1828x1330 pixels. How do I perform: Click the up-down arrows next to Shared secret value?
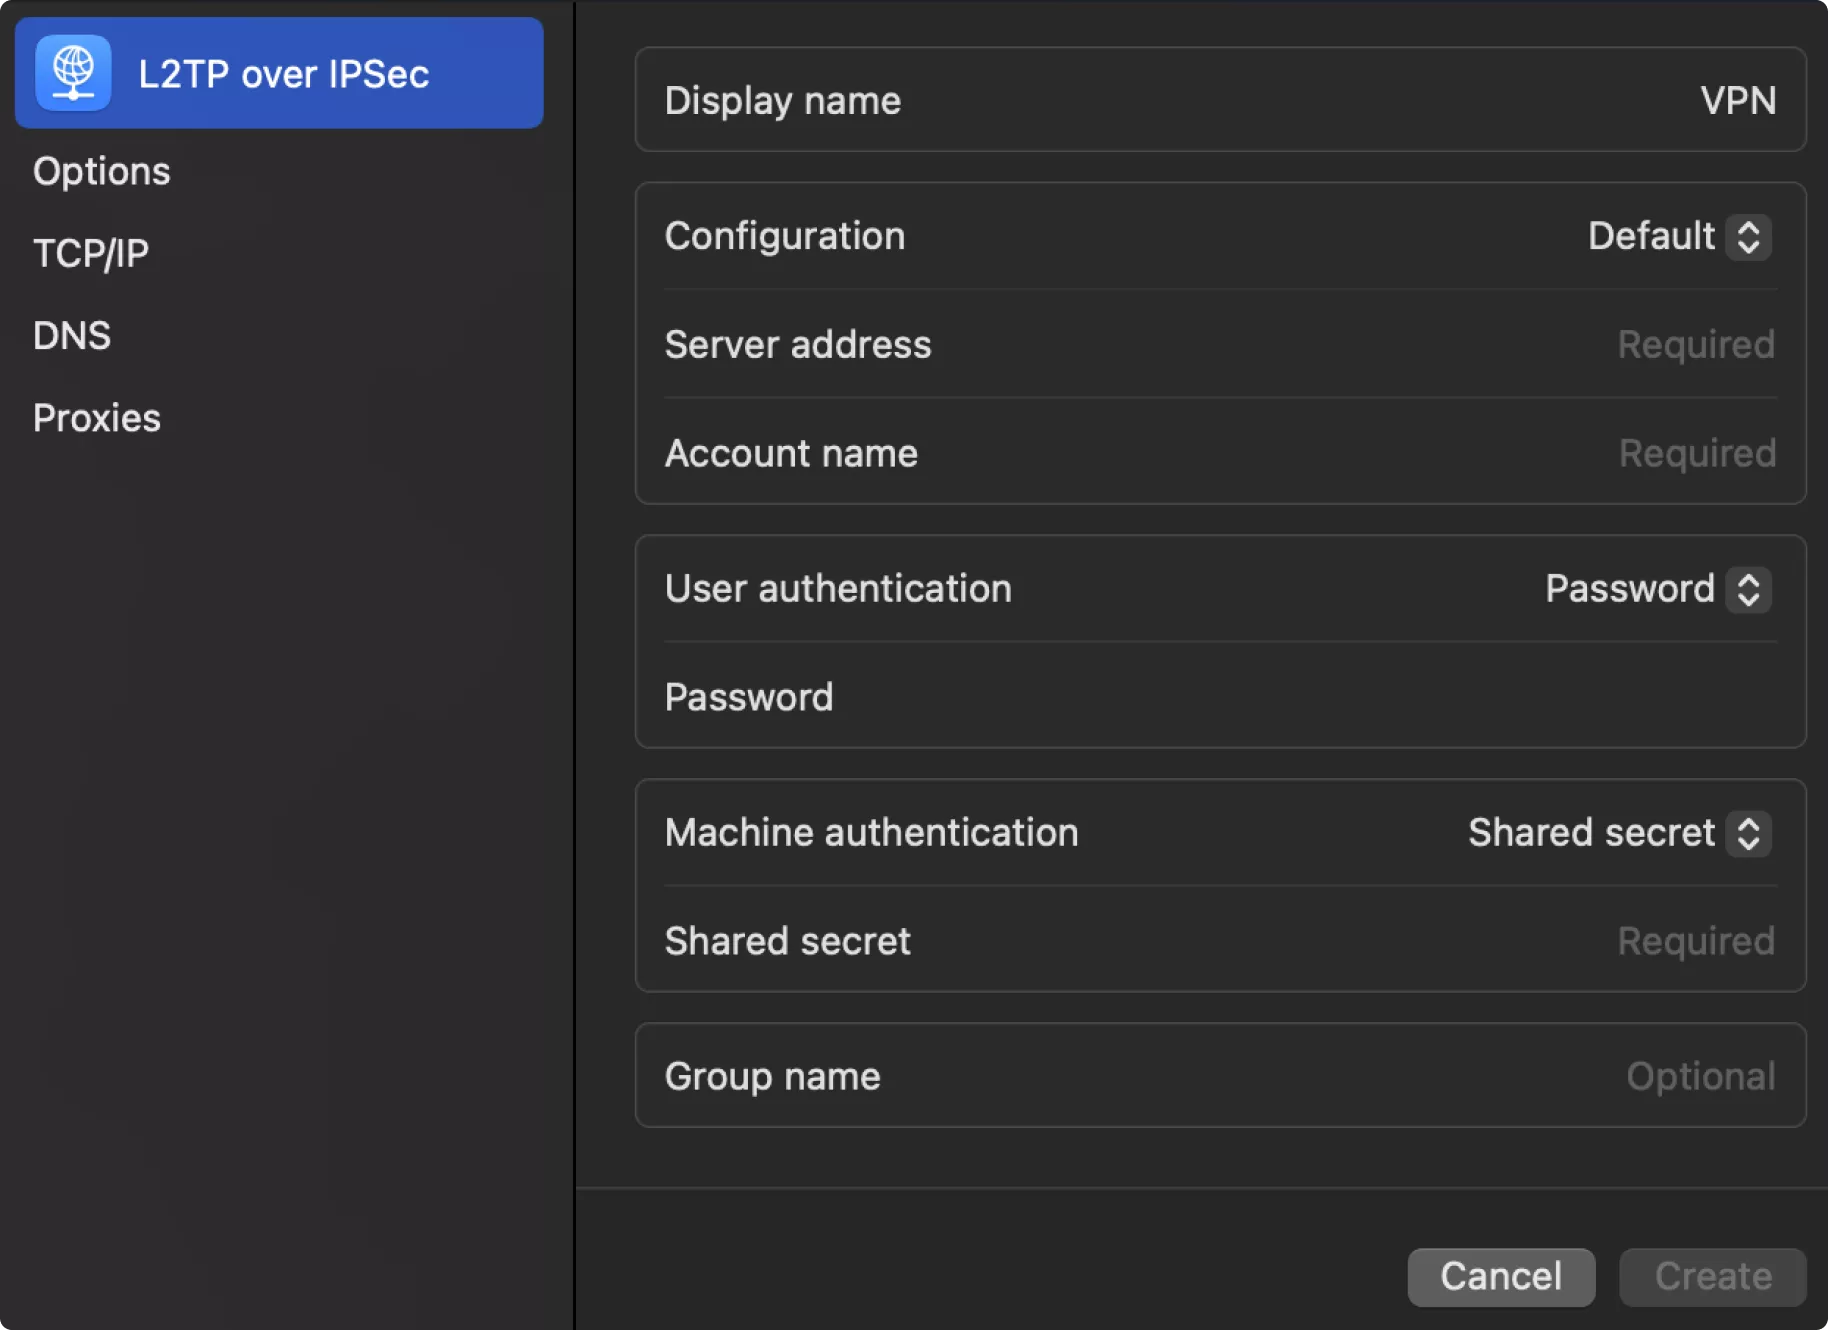(x=1748, y=833)
